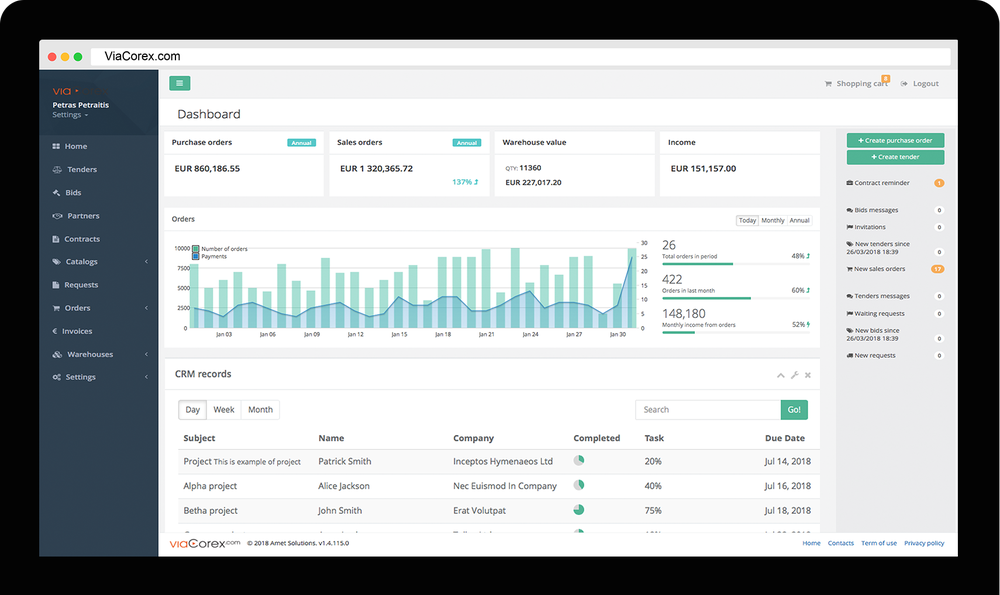Switch Orders chart to Today
This screenshot has height=595, width=1000.
coord(747,221)
